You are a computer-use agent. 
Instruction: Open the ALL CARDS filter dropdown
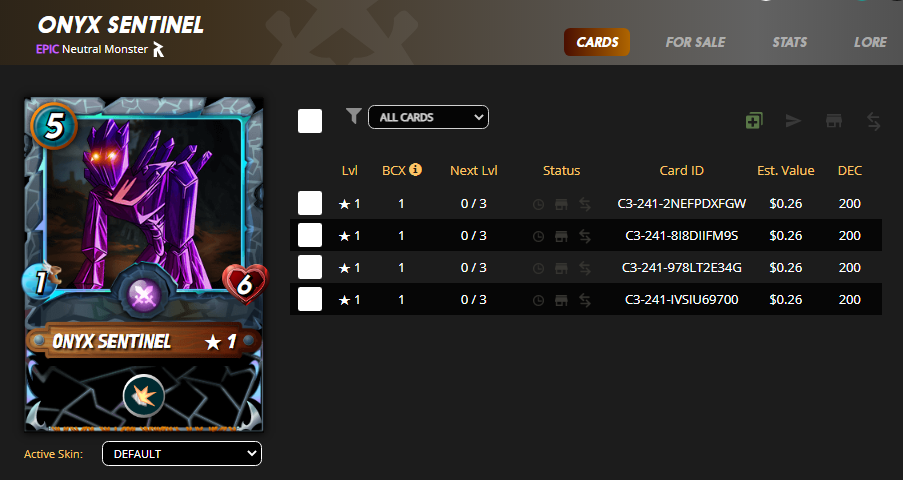pos(428,117)
